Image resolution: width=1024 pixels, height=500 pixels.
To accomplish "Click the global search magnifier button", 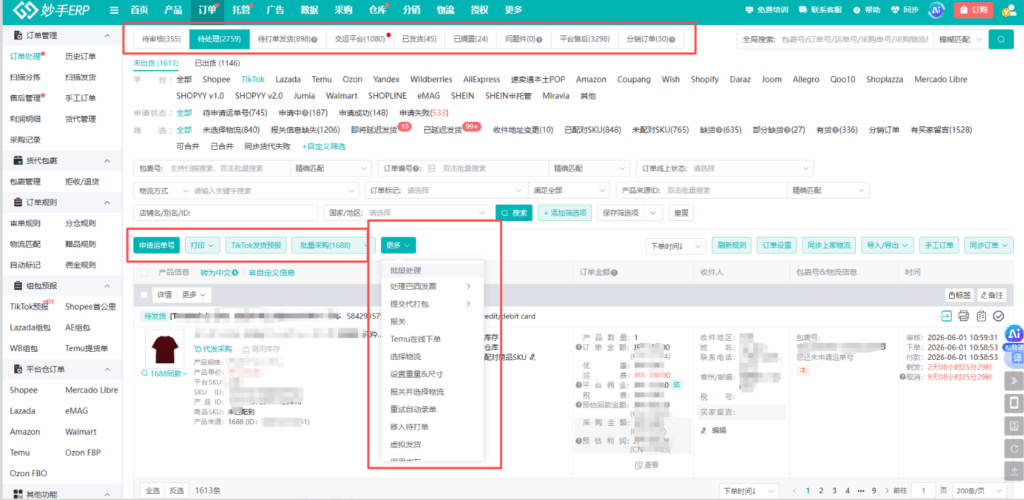I will [x=1000, y=39].
